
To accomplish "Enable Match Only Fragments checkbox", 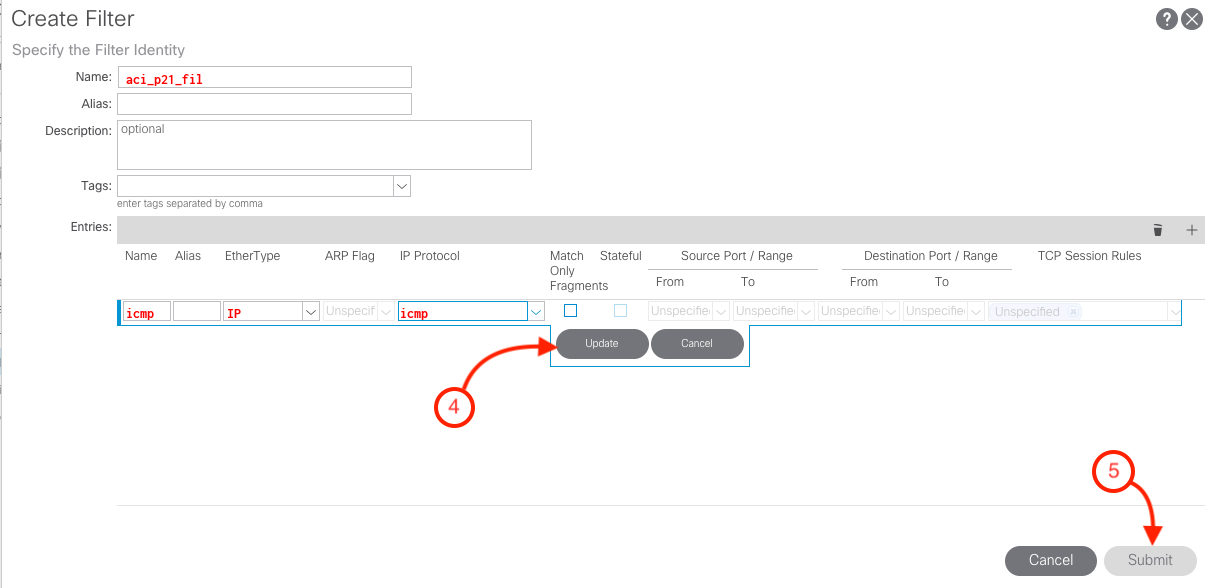I will [x=570, y=311].
